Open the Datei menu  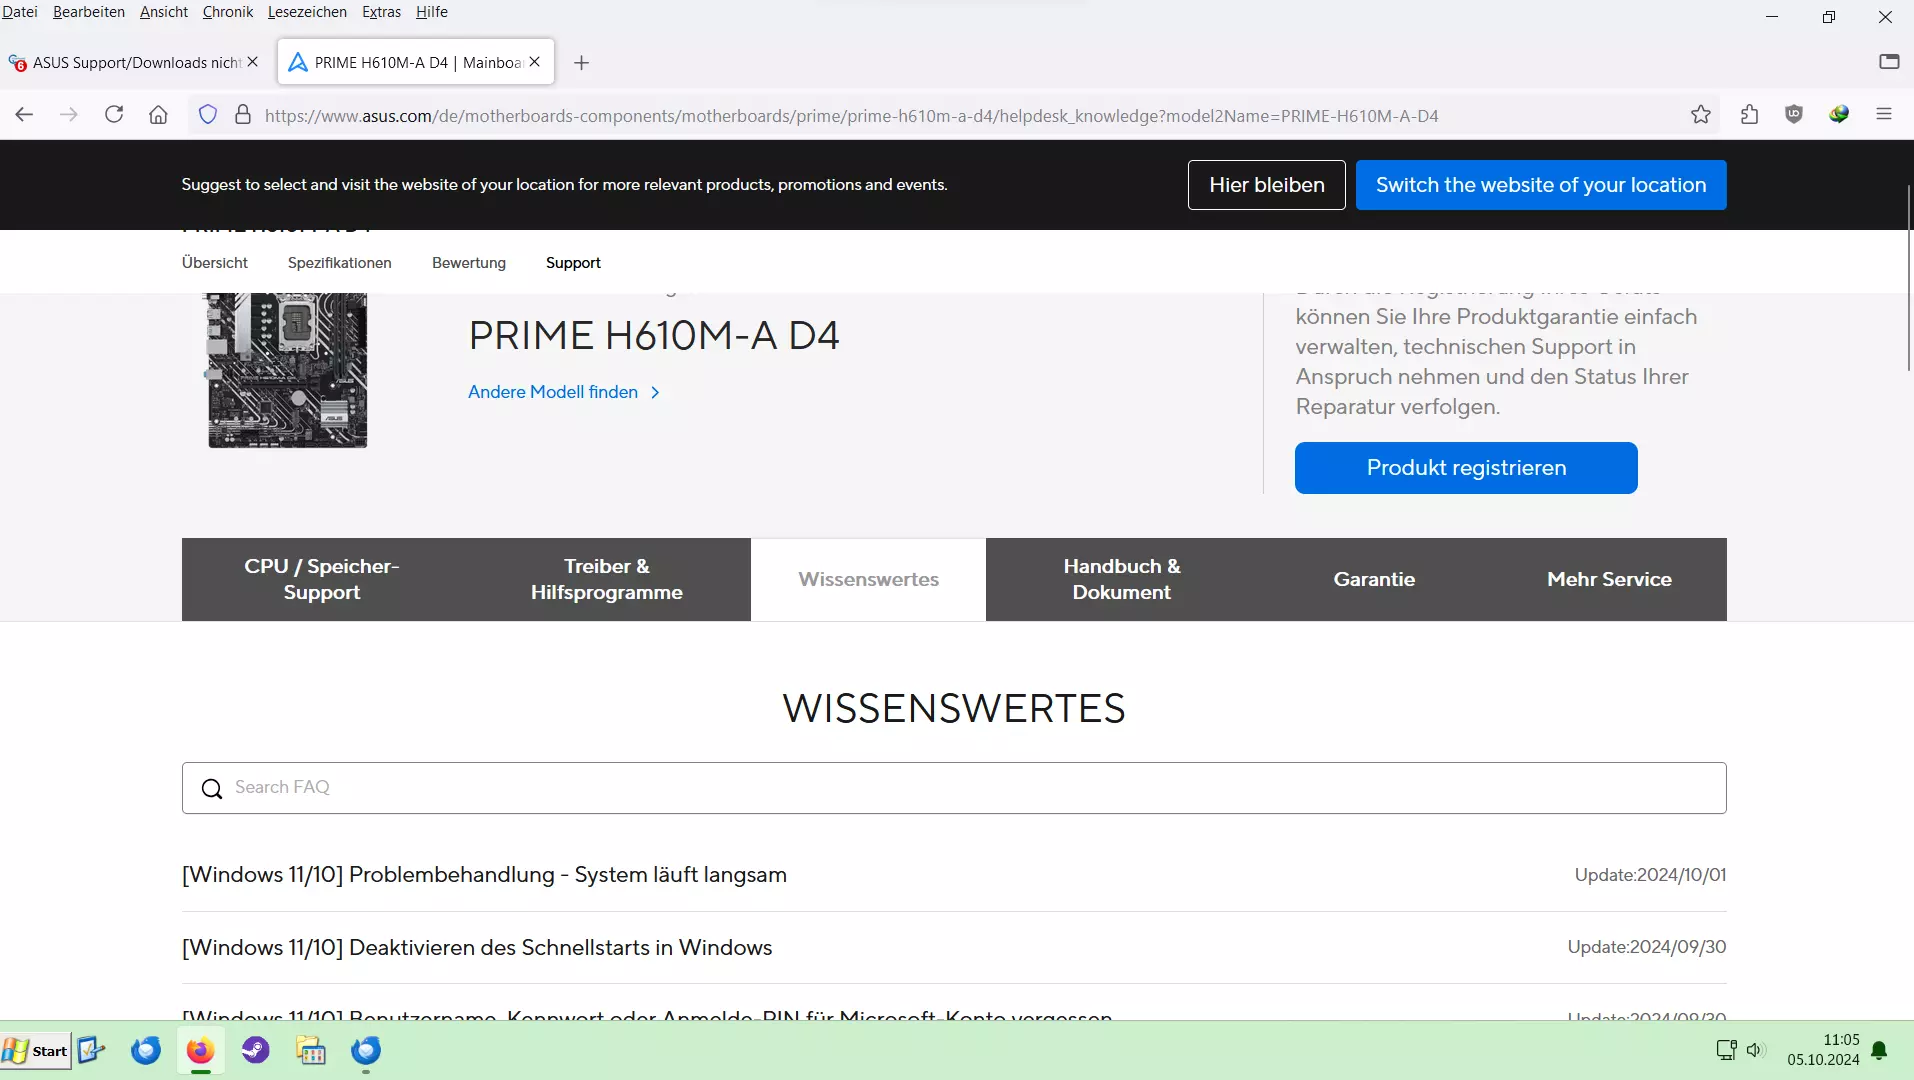20,12
